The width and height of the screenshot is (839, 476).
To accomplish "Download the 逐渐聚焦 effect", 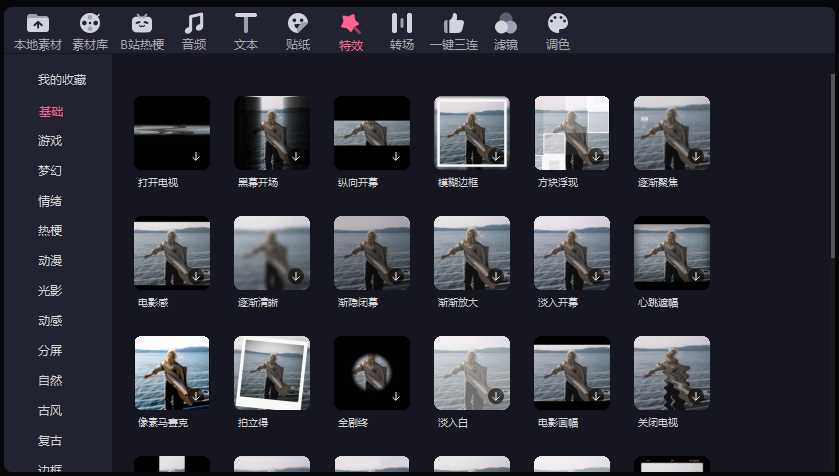I will click(696, 156).
